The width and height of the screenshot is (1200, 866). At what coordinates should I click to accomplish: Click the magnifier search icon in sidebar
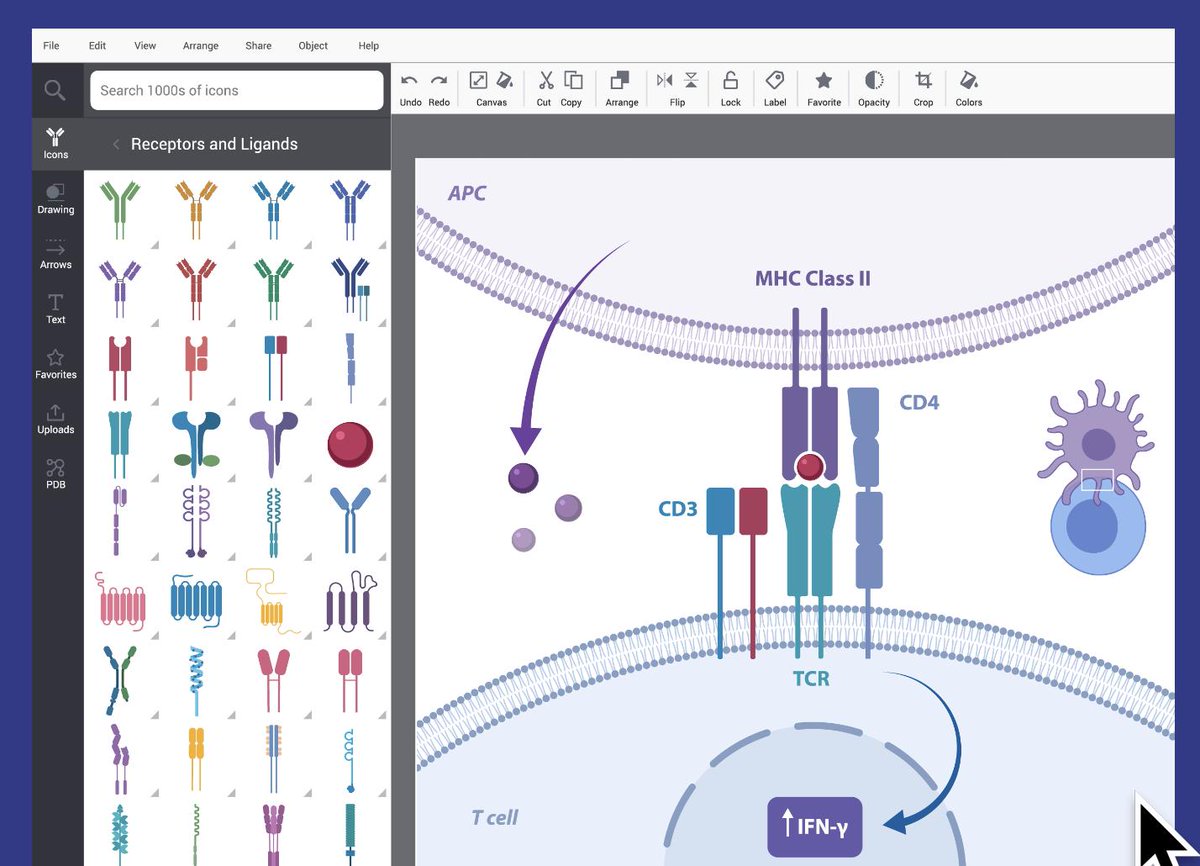pos(55,91)
